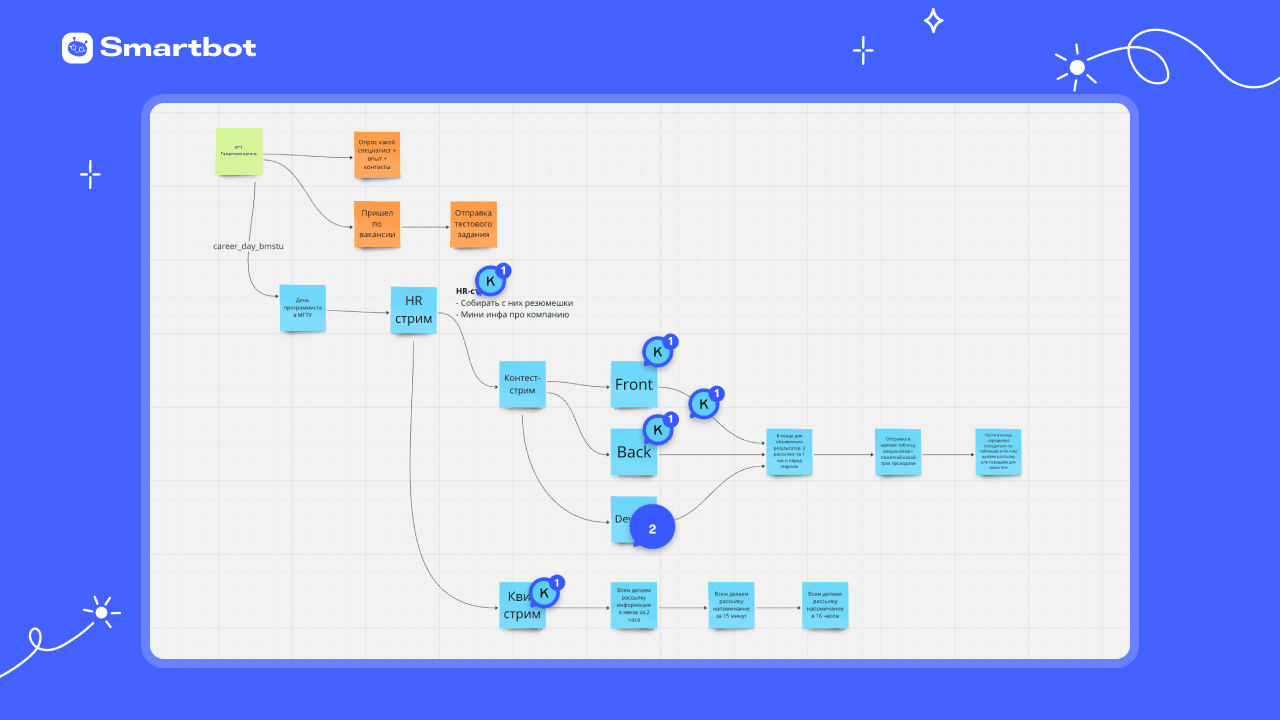Select the Back sticky note
This screenshot has height=720, width=1280.
(634, 452)
